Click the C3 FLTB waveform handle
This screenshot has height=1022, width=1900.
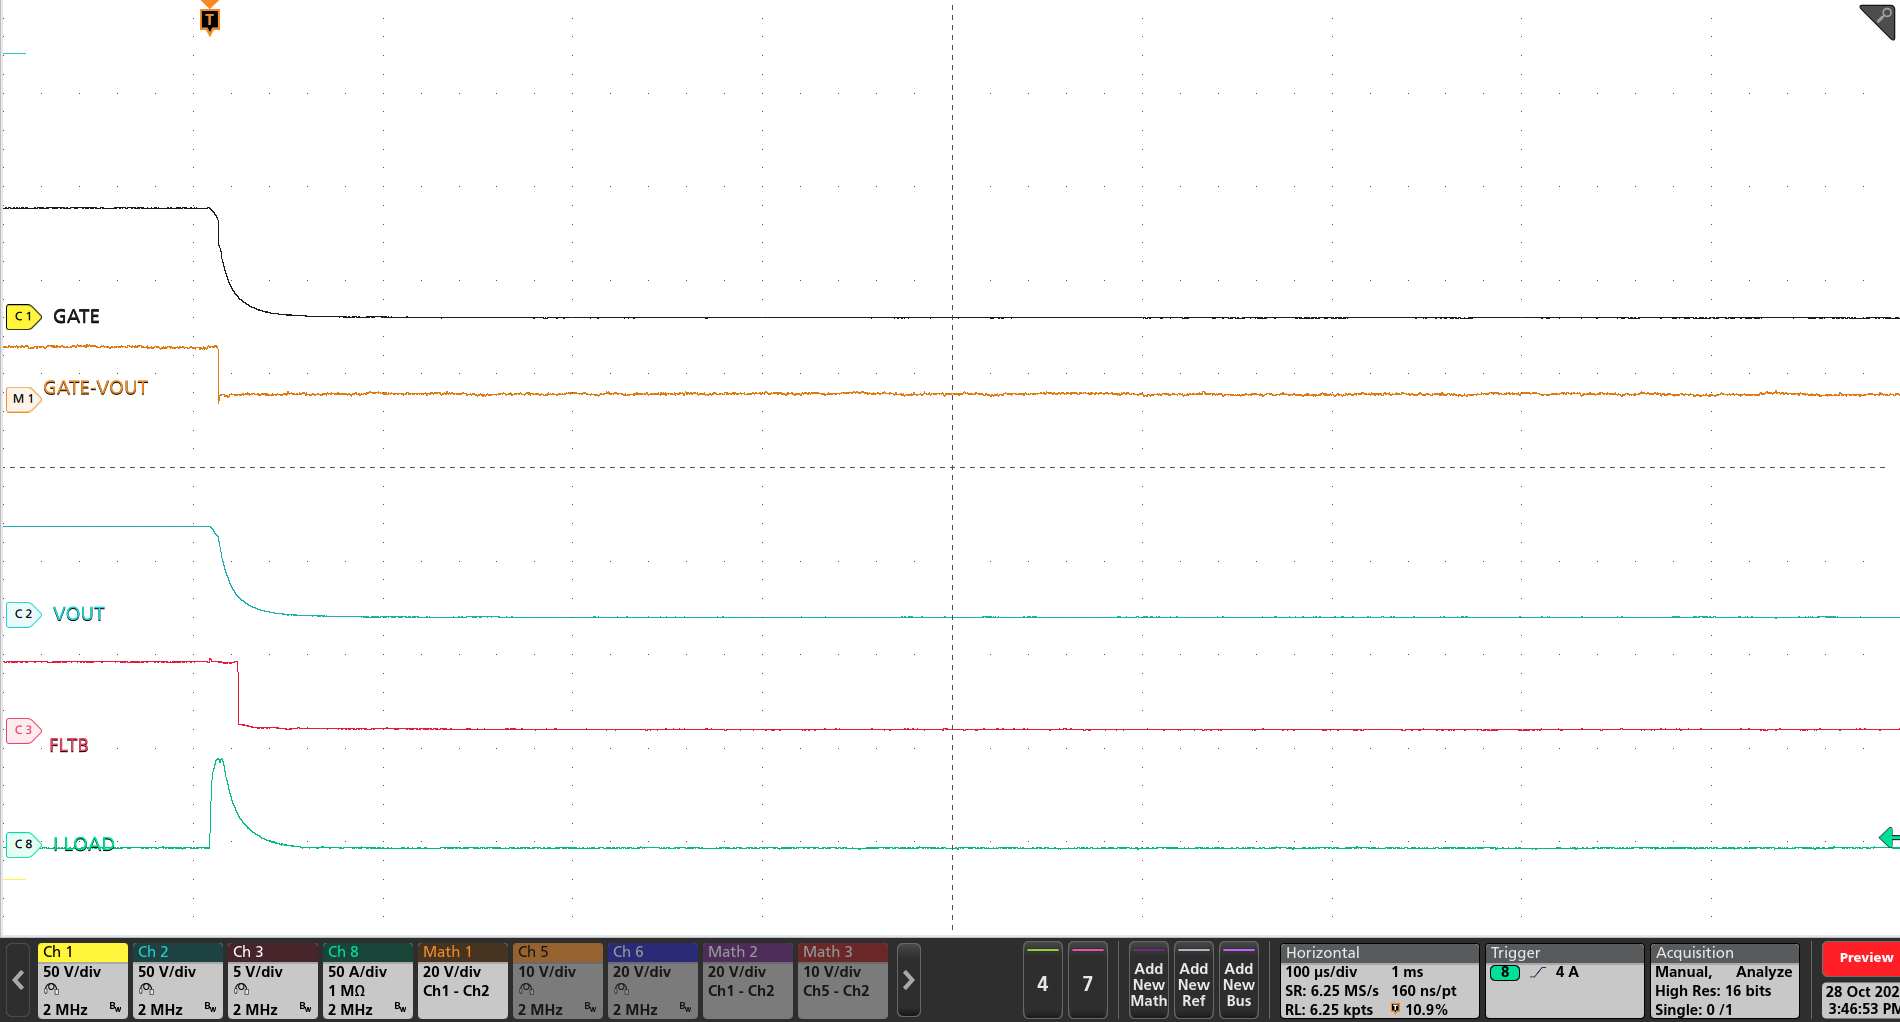[22, 730]
